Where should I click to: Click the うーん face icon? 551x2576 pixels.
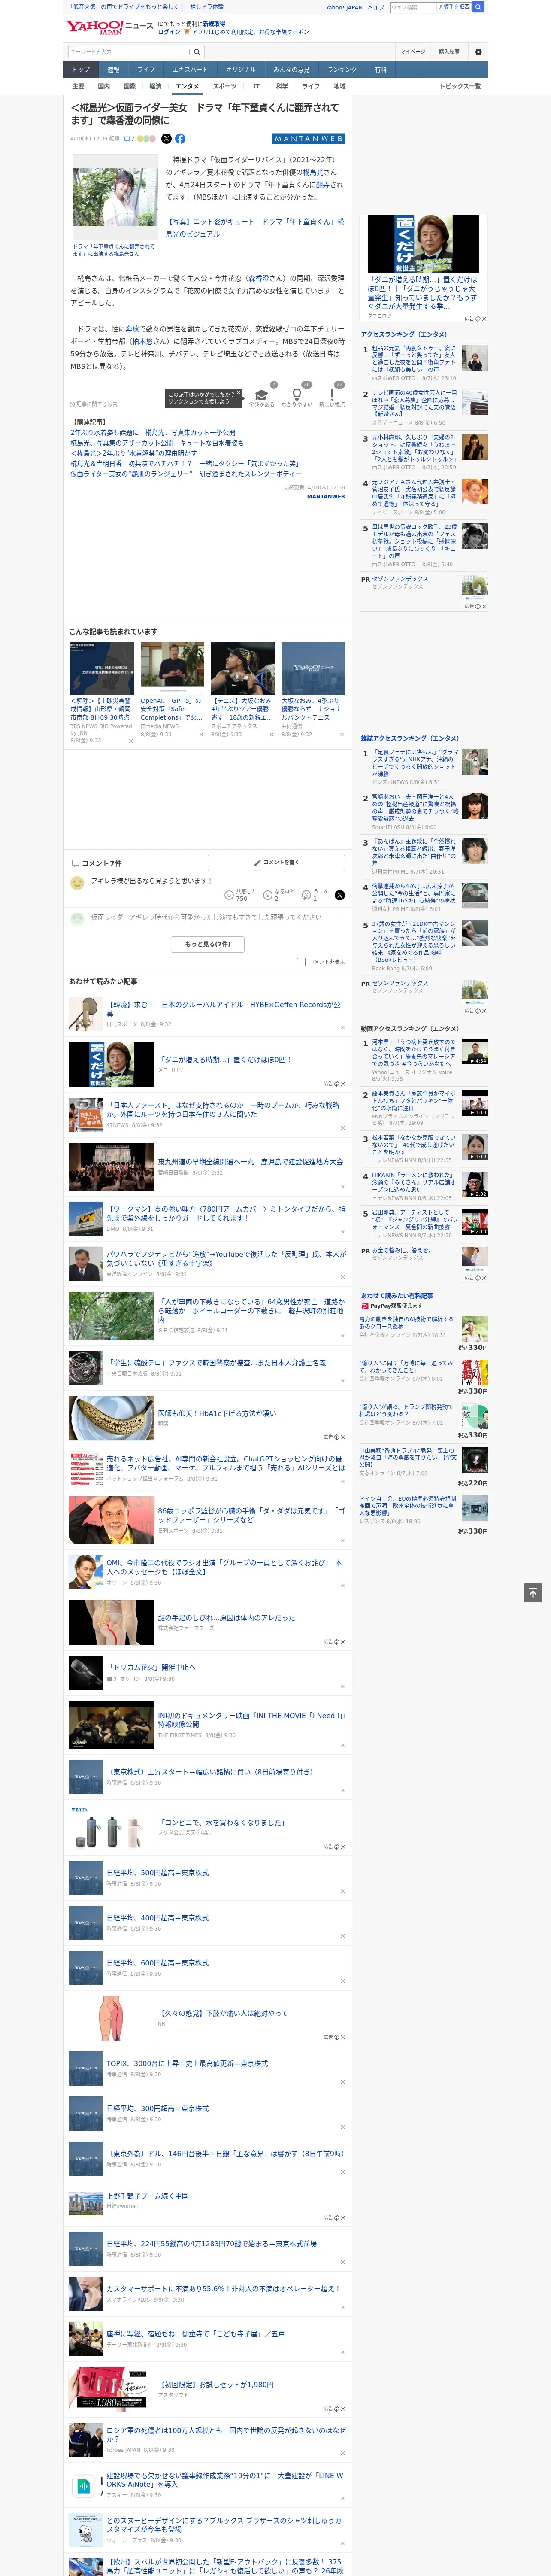307,895
